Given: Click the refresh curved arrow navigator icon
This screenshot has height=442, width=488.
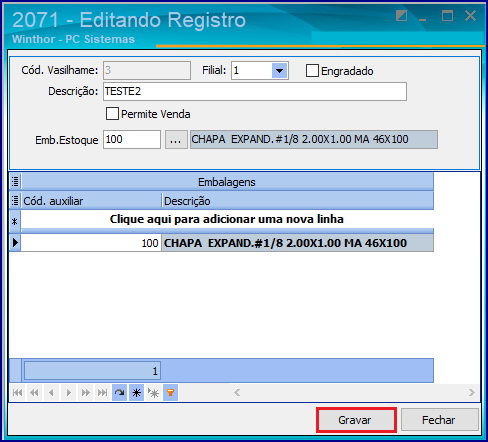Looking at the screenshot, I should coord(119,393).
